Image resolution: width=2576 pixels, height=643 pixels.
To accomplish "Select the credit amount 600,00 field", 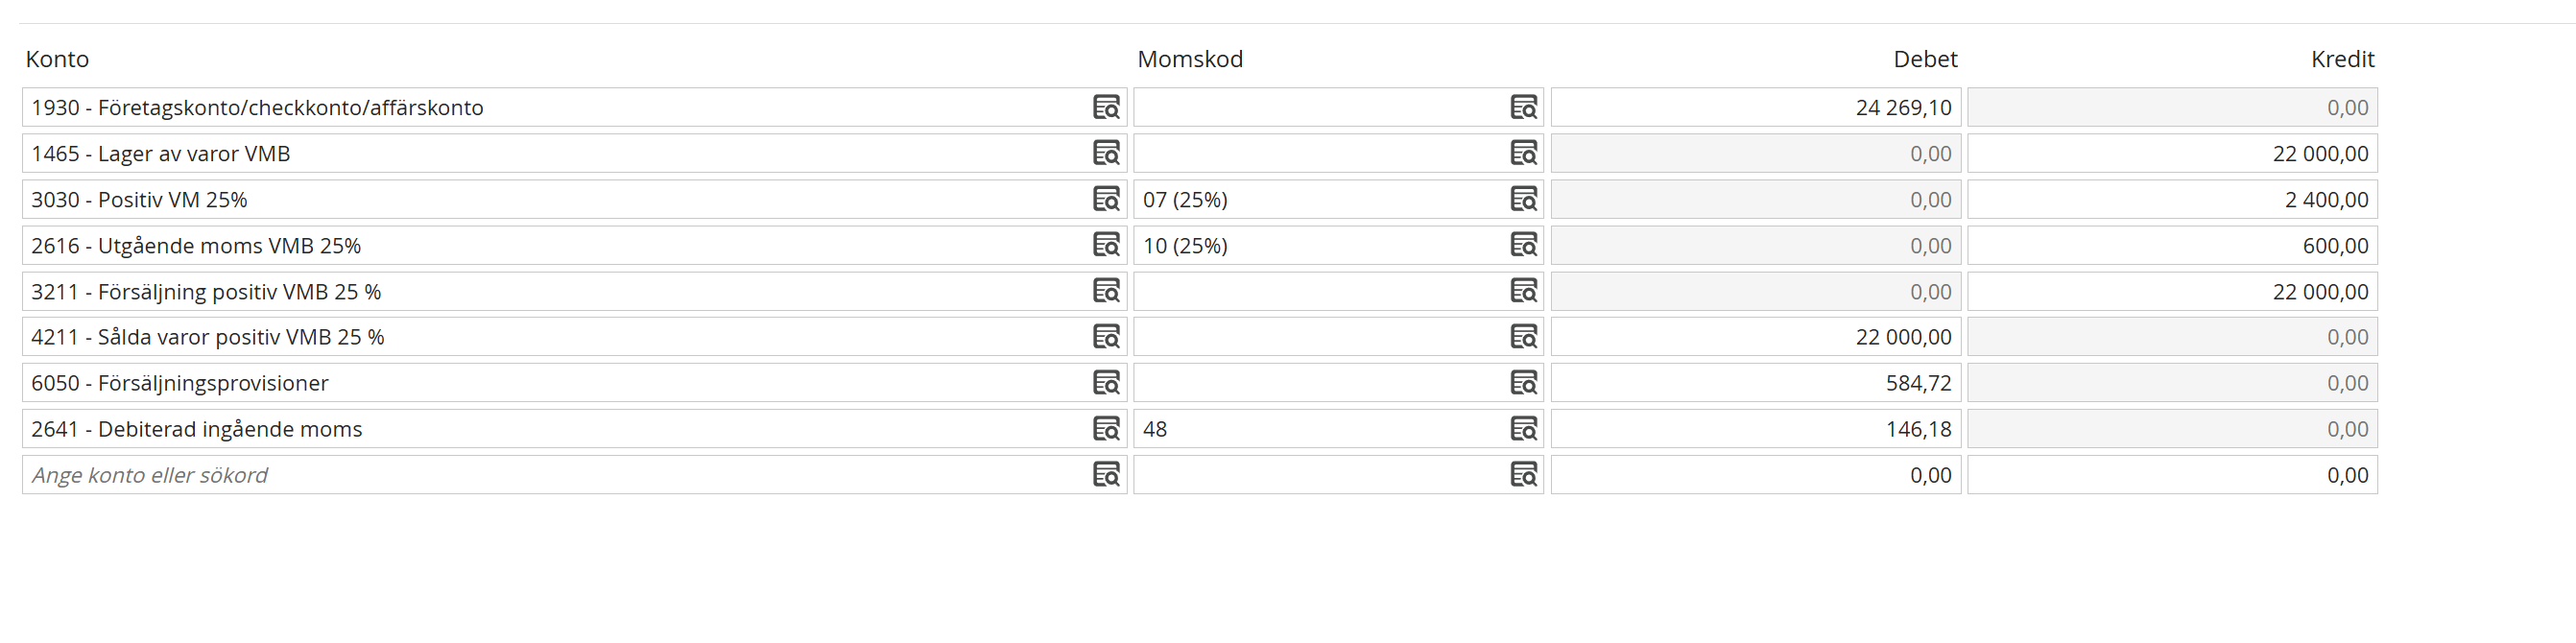I will 2172,245.
